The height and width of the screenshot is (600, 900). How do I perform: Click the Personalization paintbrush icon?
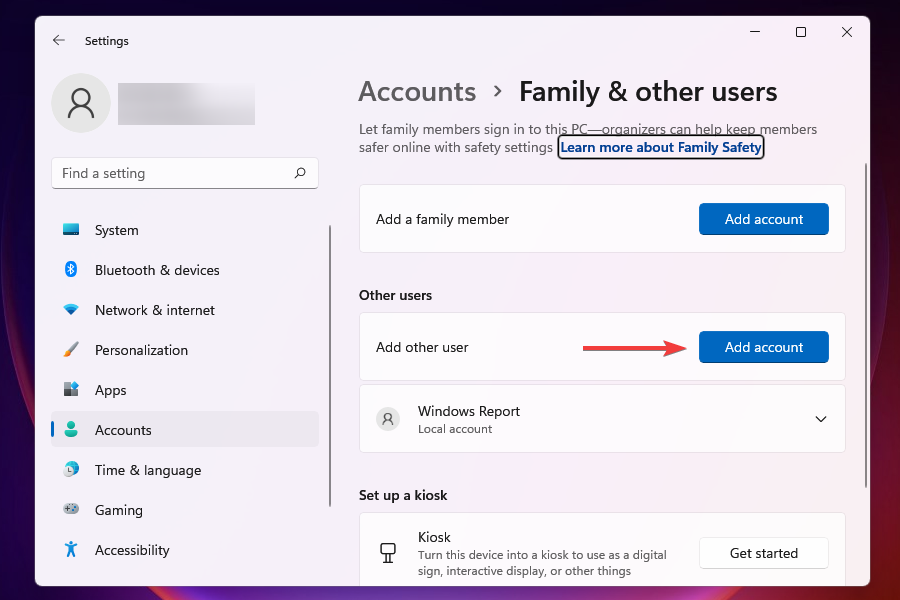pyautogui.click(x=71, y=350)
